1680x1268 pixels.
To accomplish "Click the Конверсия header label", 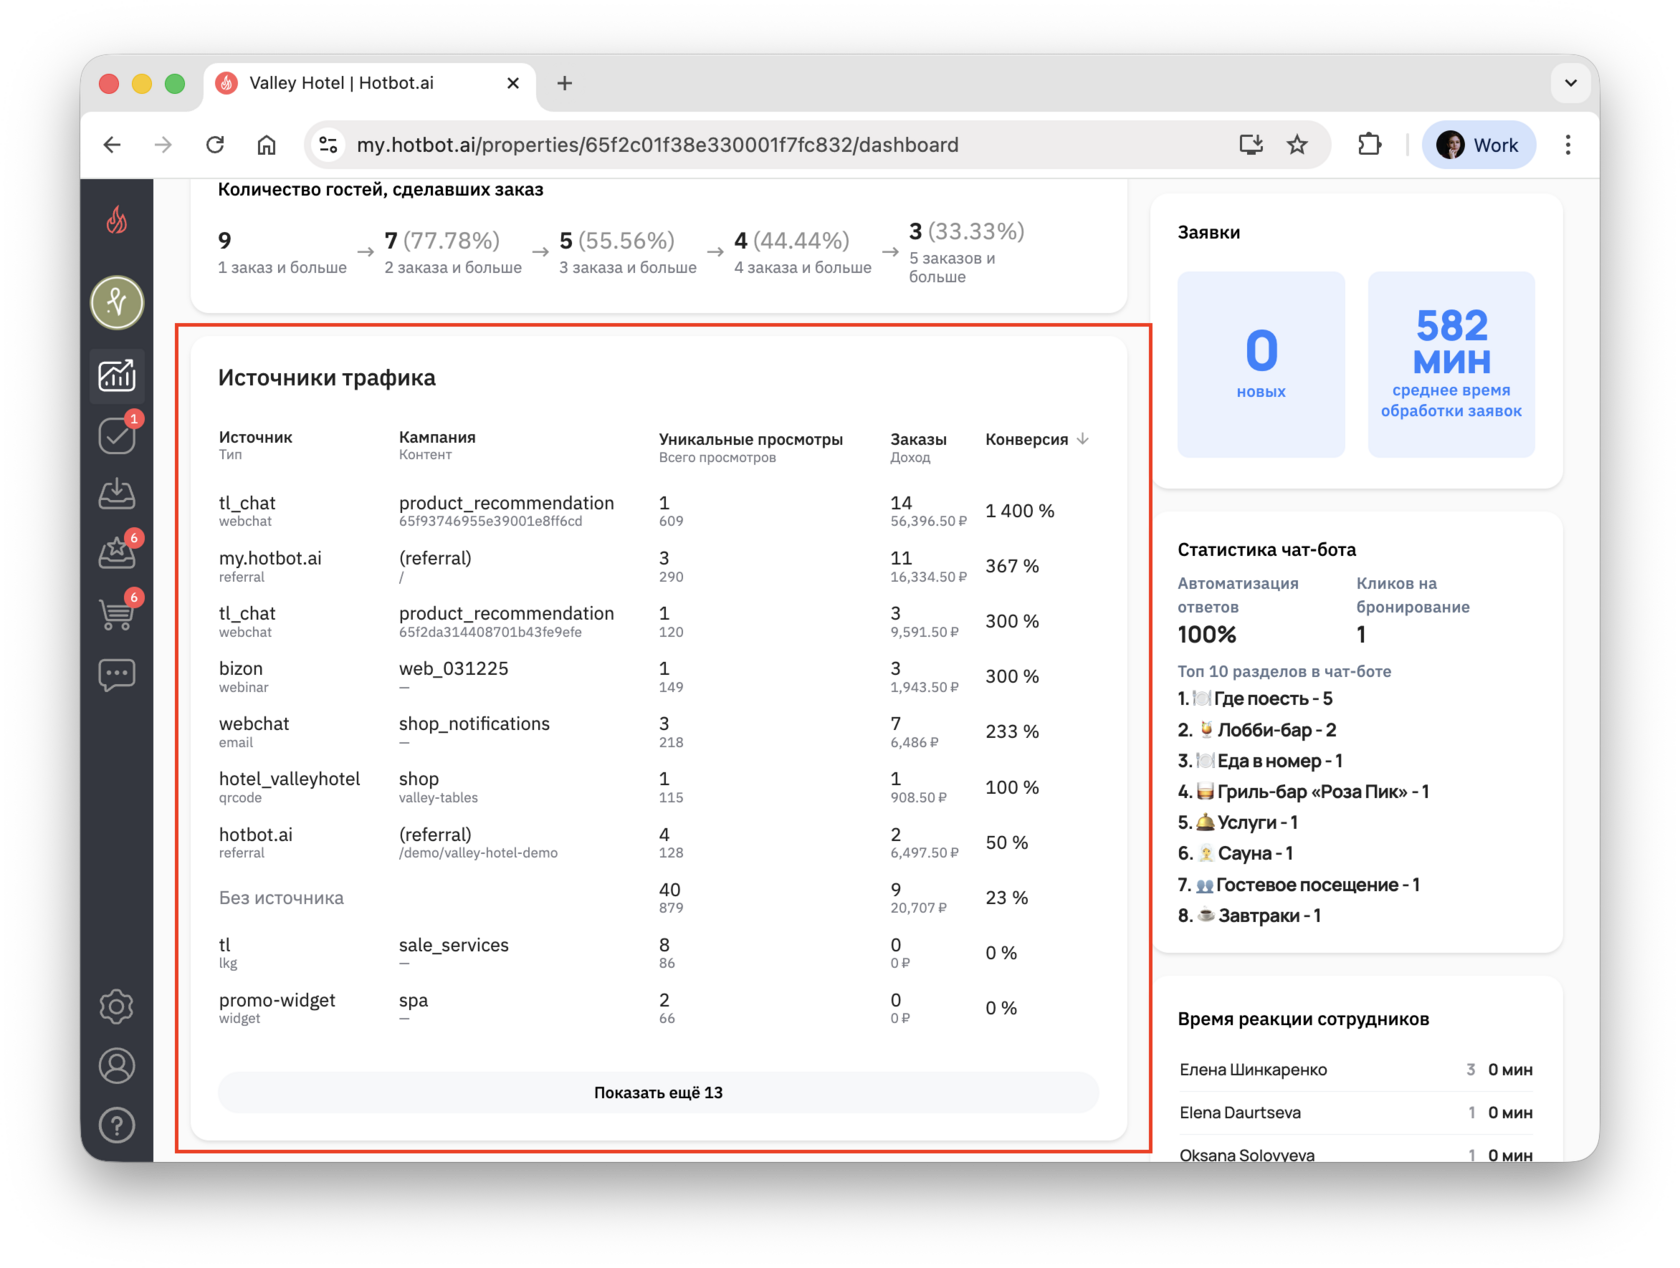I will (x=1027, y=439).
